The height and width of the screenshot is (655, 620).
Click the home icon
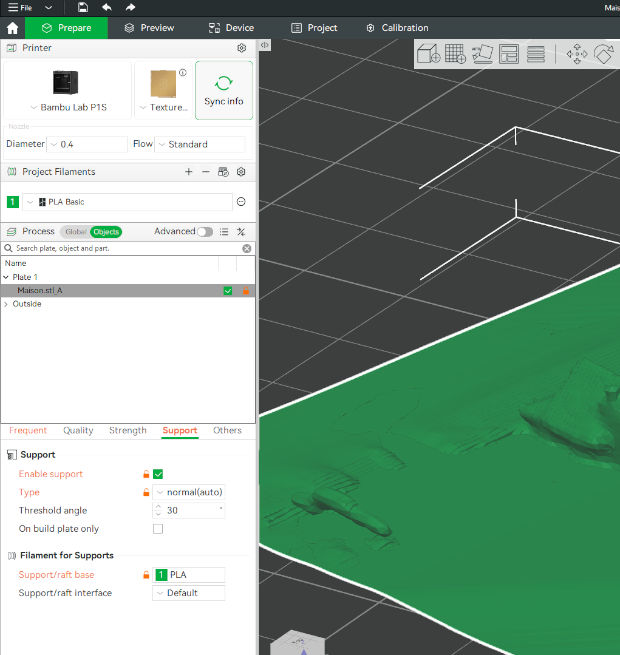[x=12, y=28]
